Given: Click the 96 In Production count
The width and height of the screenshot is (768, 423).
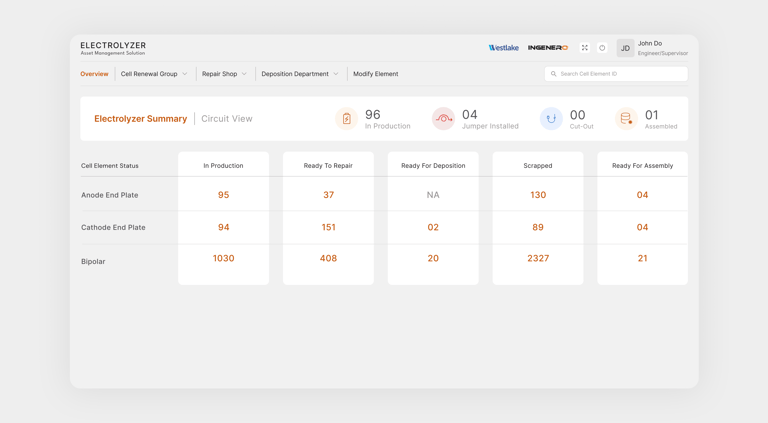Looking at the screenshot, I should pyautogui.click(x=373, y=115).
